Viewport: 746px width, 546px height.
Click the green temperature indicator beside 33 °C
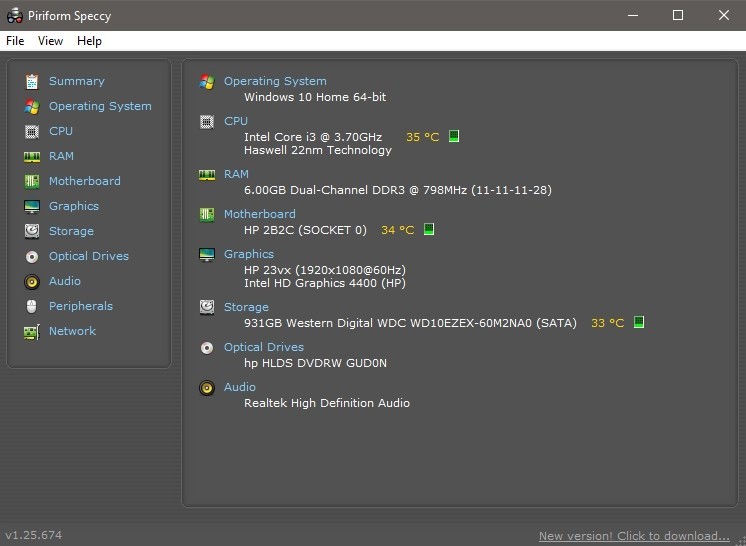[x=639, y=322]
